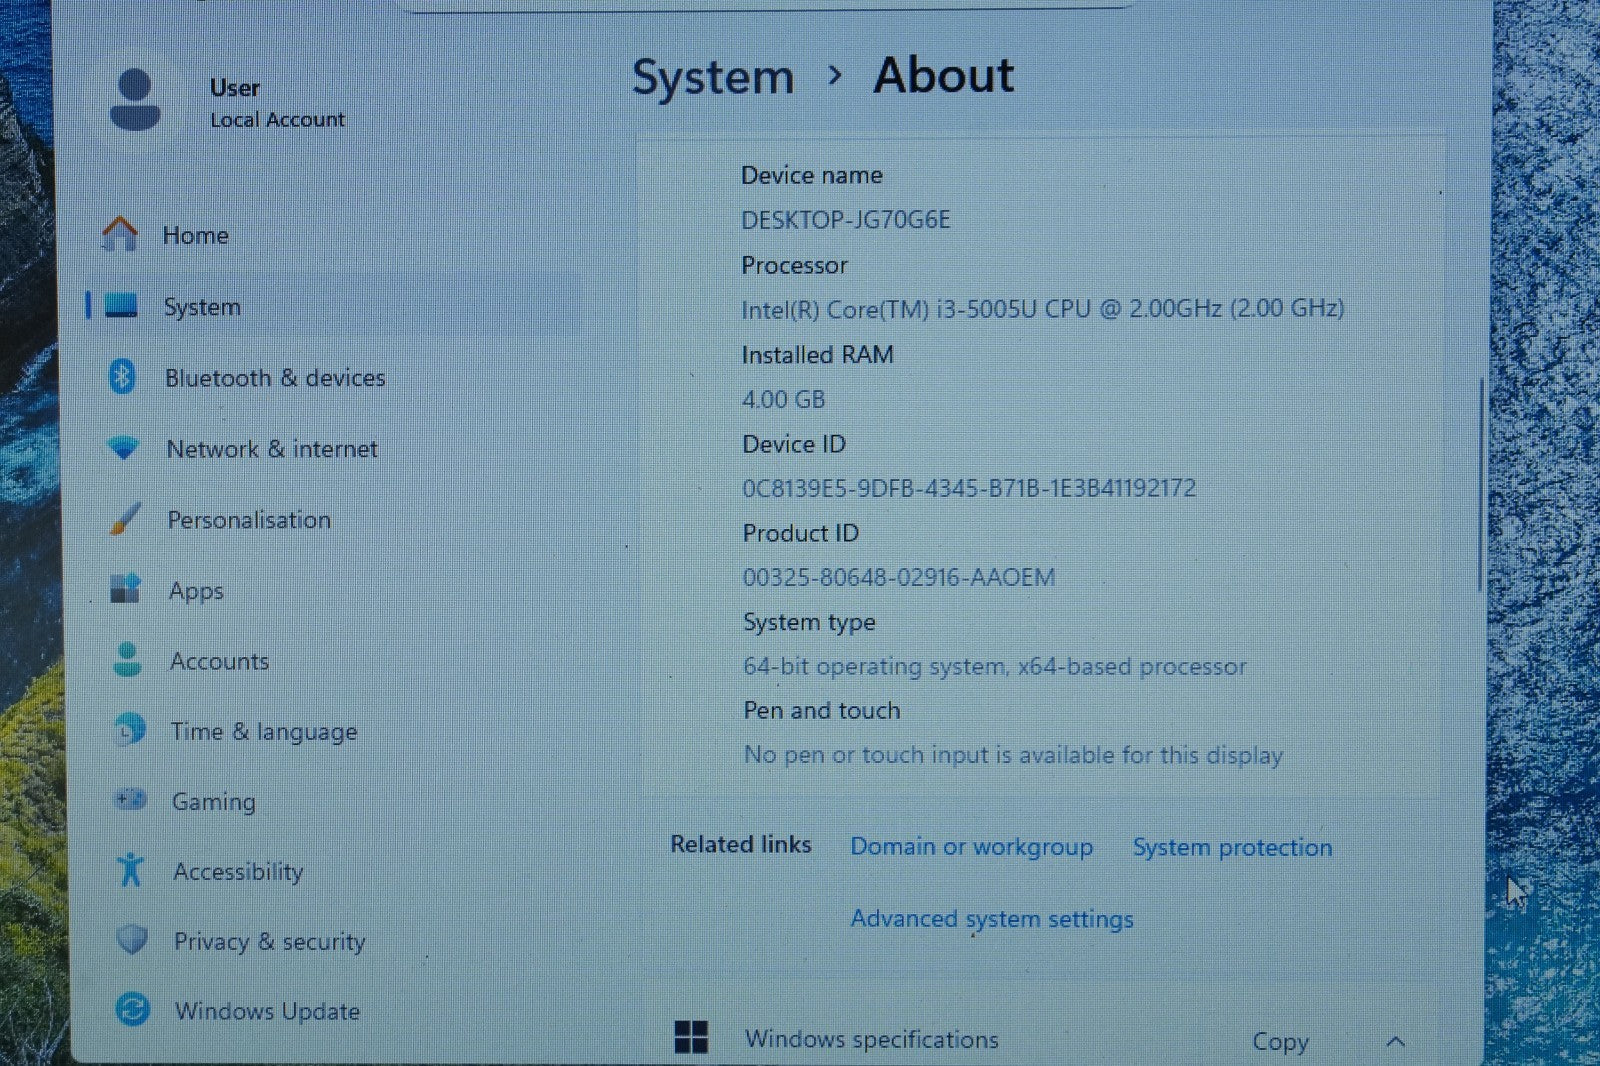1600x1066 pixels.
Task: Open the Apps icon in sidebar
Action: (122, 590)
